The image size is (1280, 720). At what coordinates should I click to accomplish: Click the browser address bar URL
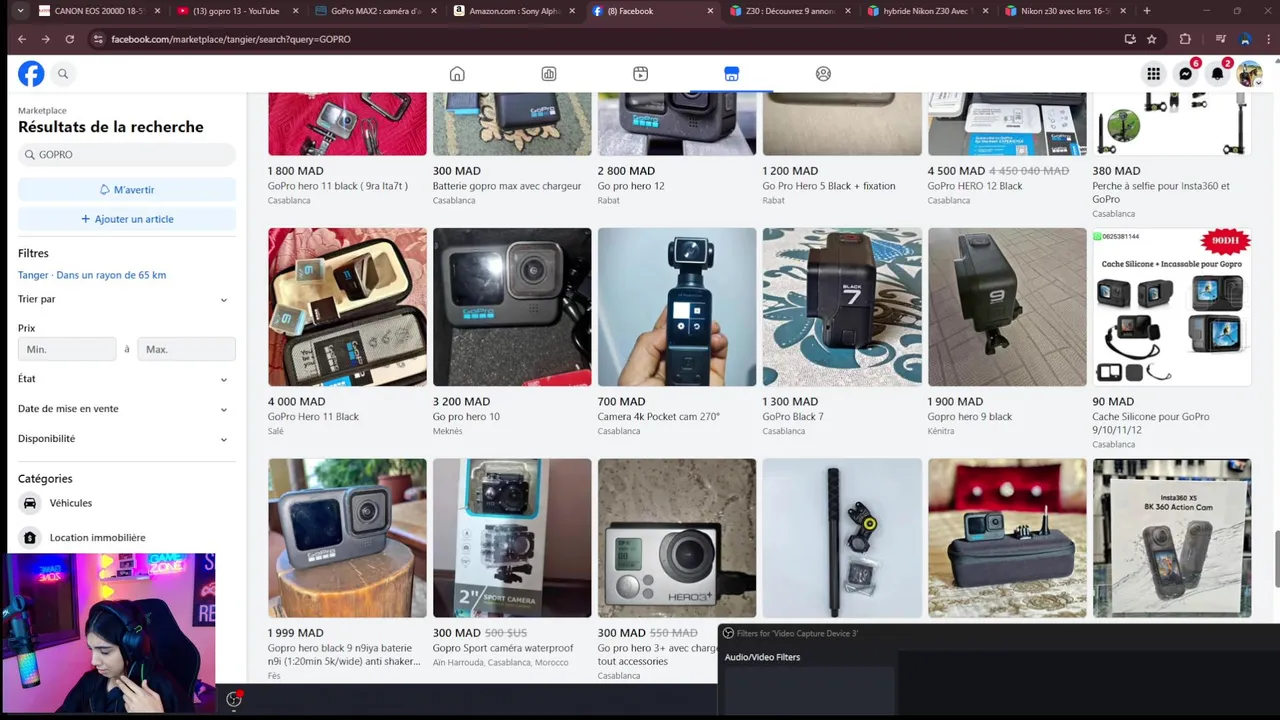pyautogui.click(x=231, y=39)
